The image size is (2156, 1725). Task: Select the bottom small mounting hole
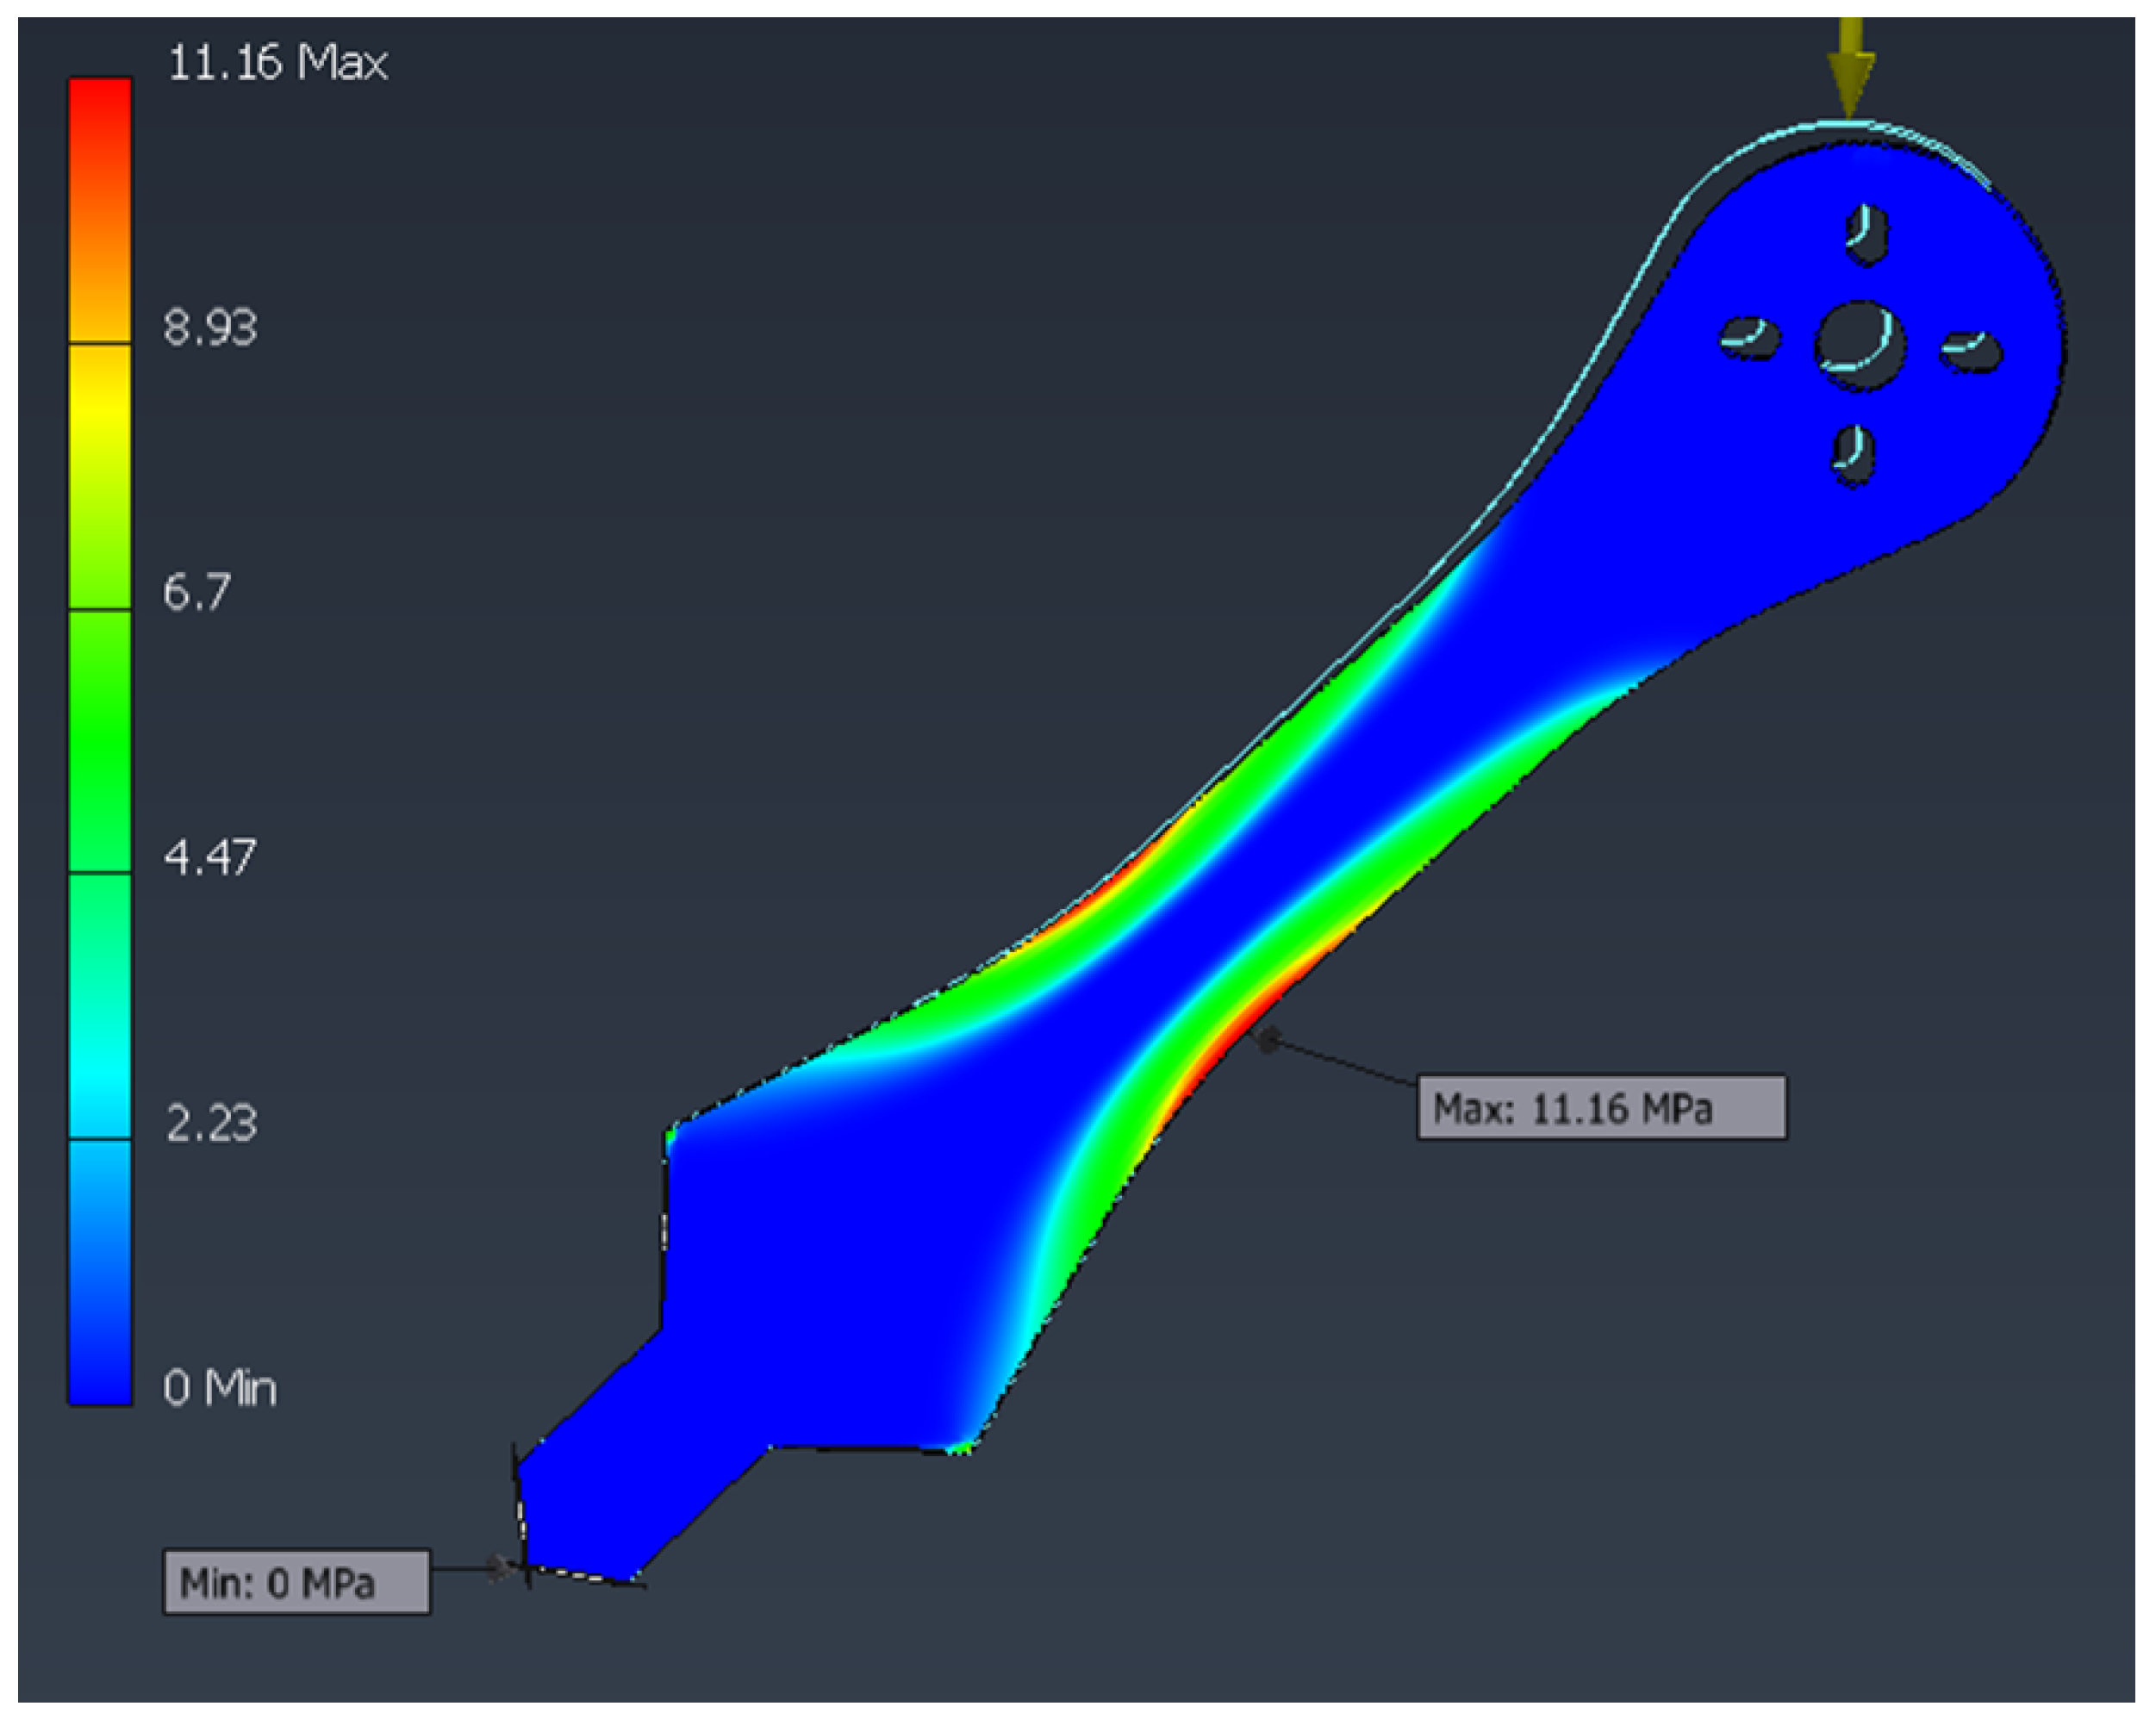[1853, 455]
